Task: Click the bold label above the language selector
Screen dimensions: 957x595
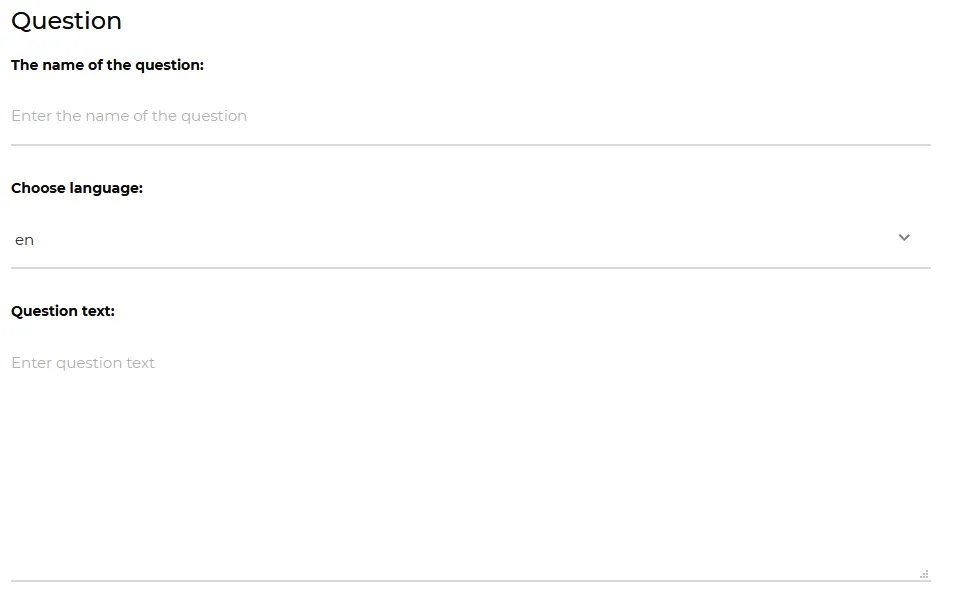Action: click(77, 188)
